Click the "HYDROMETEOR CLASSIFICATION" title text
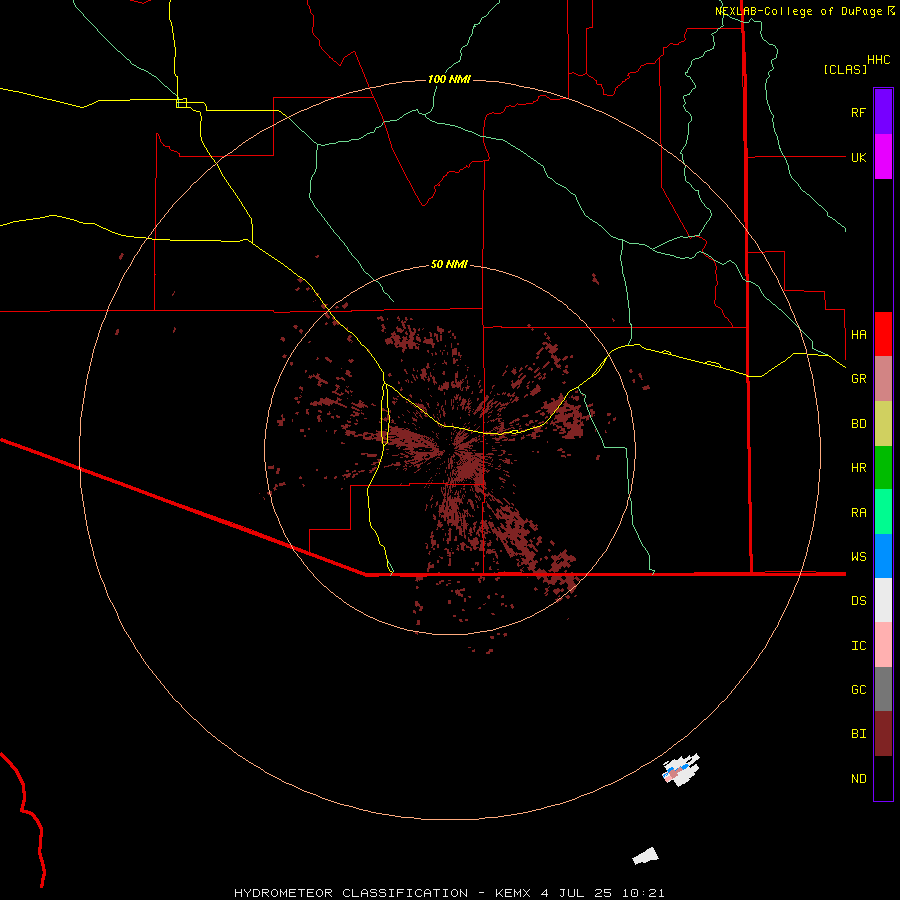This screenshot has width=900, height=900. point(351,893)
